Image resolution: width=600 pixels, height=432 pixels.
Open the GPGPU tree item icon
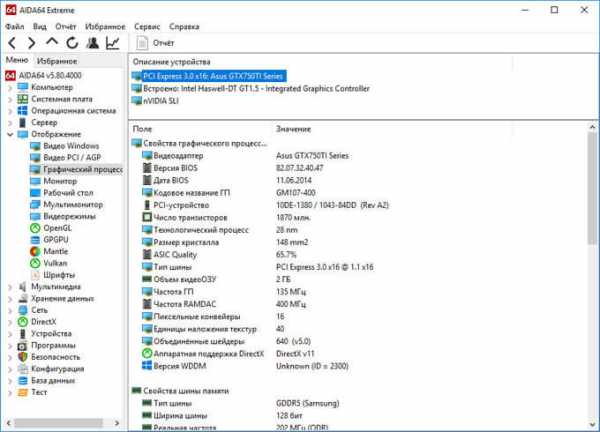click(35, 240)
